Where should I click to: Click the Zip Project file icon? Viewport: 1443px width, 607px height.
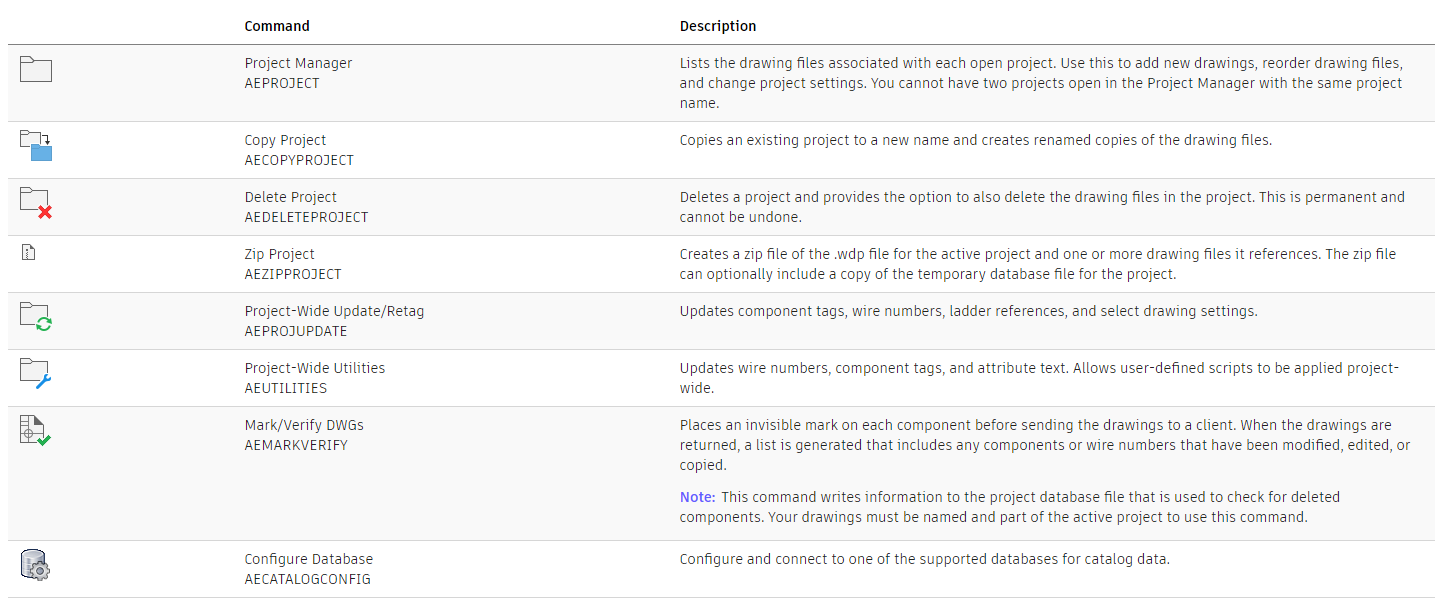coord(28,253)
